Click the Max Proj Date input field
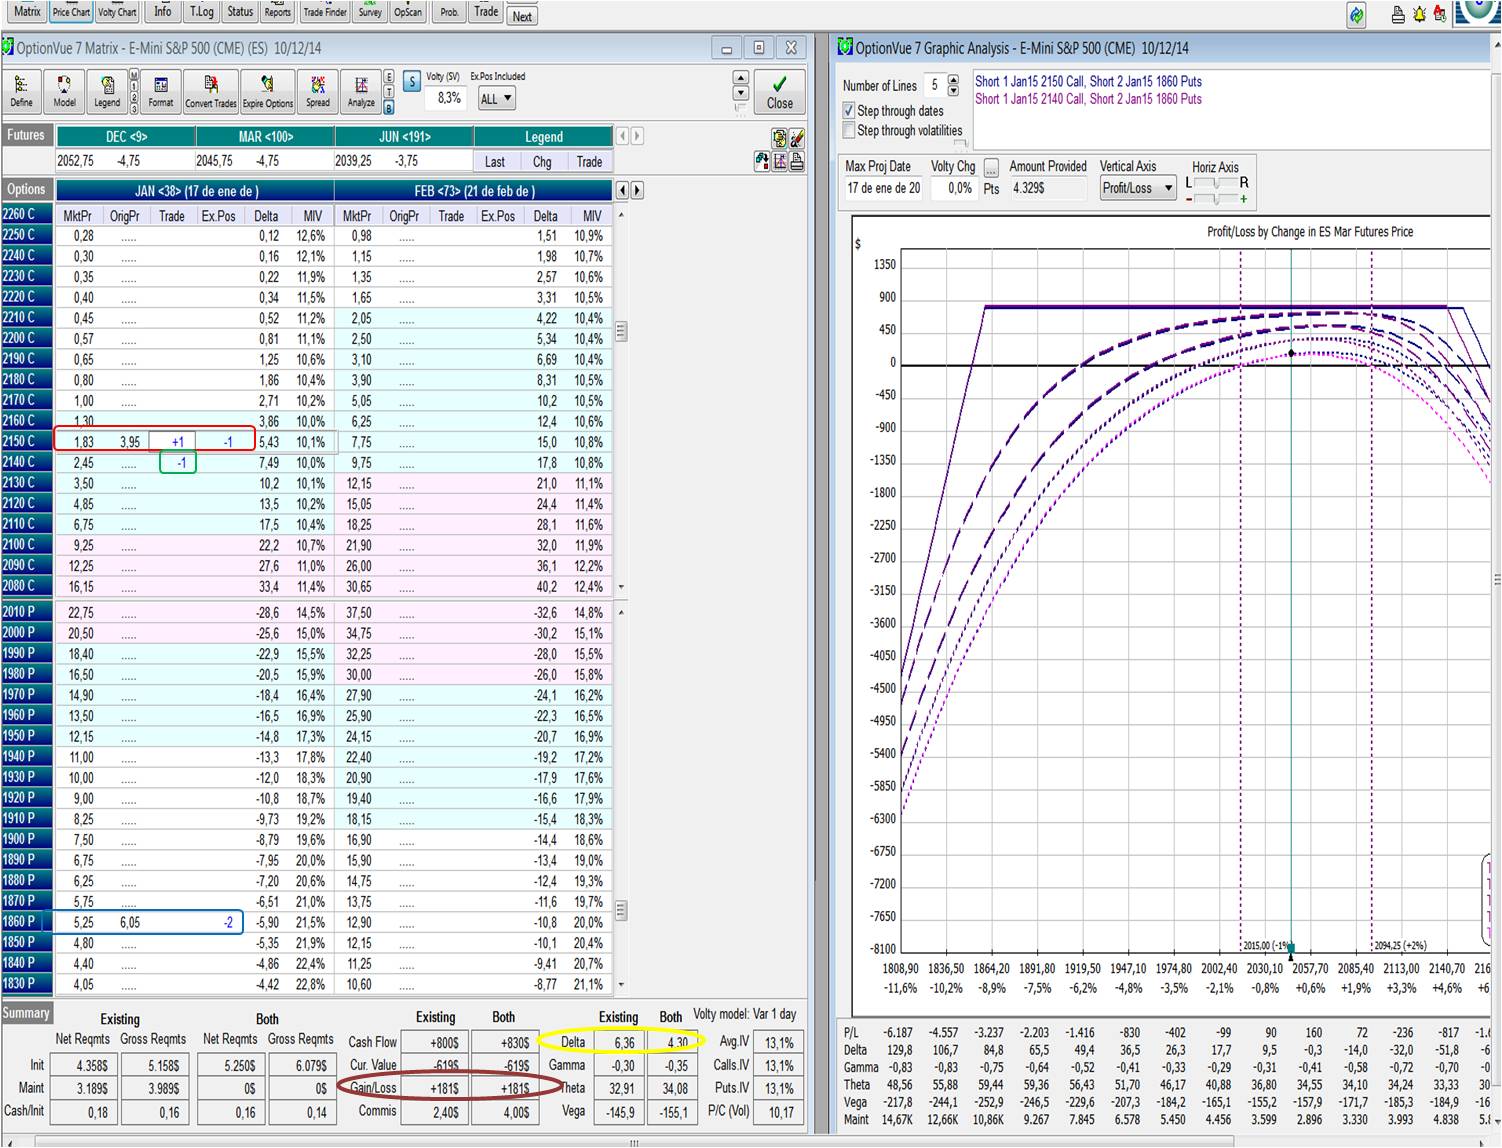Screen dimensions: 1502x1148 coord(883,188)
